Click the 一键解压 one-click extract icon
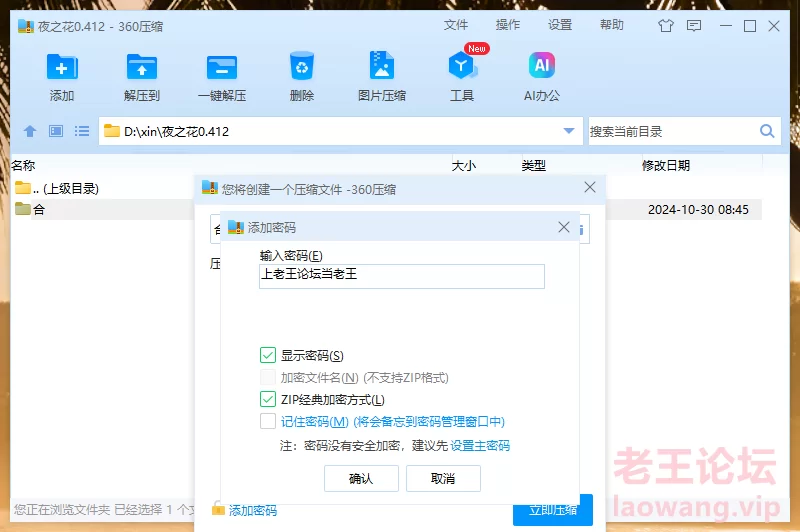 (222, 67)
